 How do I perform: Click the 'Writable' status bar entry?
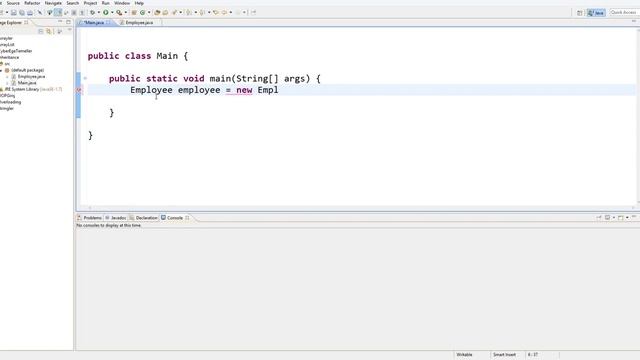tap(464, 355)
